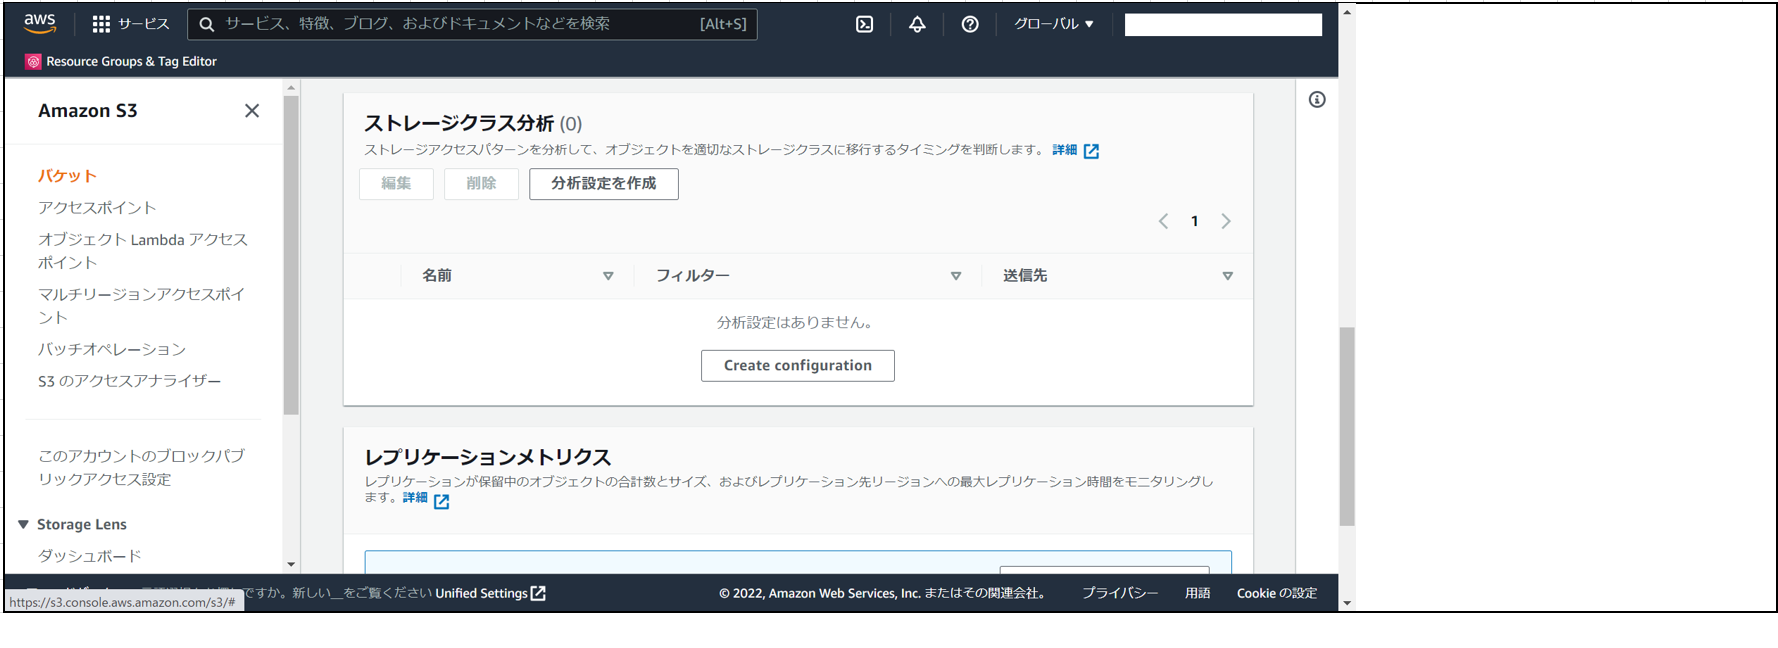Open the info panel icon at right
This screenshot has width=1778, height=648.
(1317, 99)
